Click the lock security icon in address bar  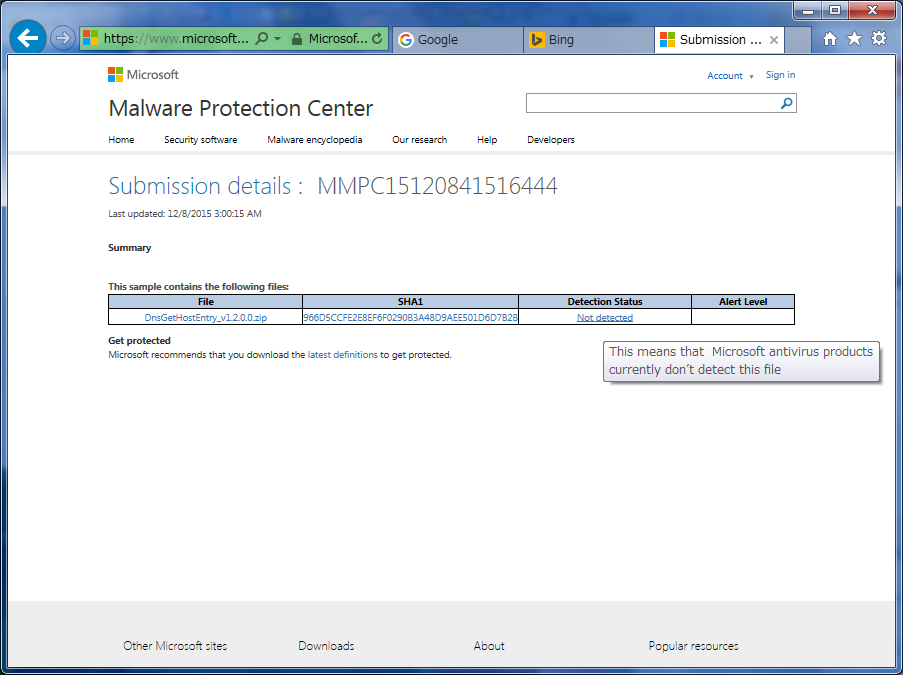click(x=297, y=39)
